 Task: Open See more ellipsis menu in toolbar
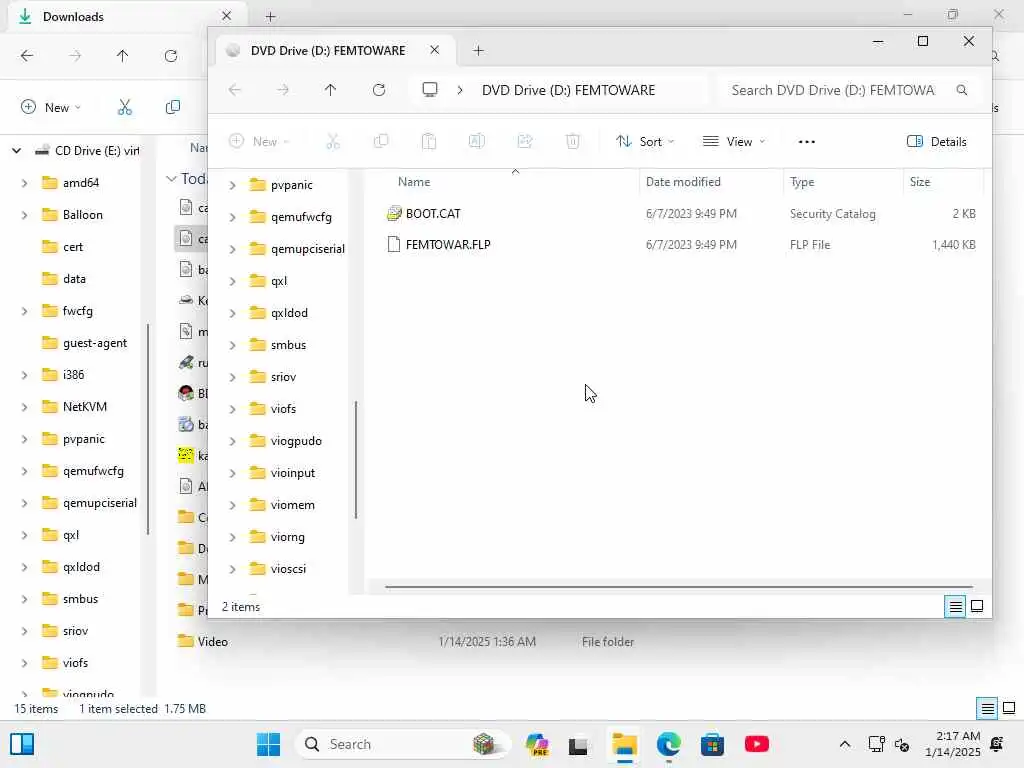coord(807,142)
